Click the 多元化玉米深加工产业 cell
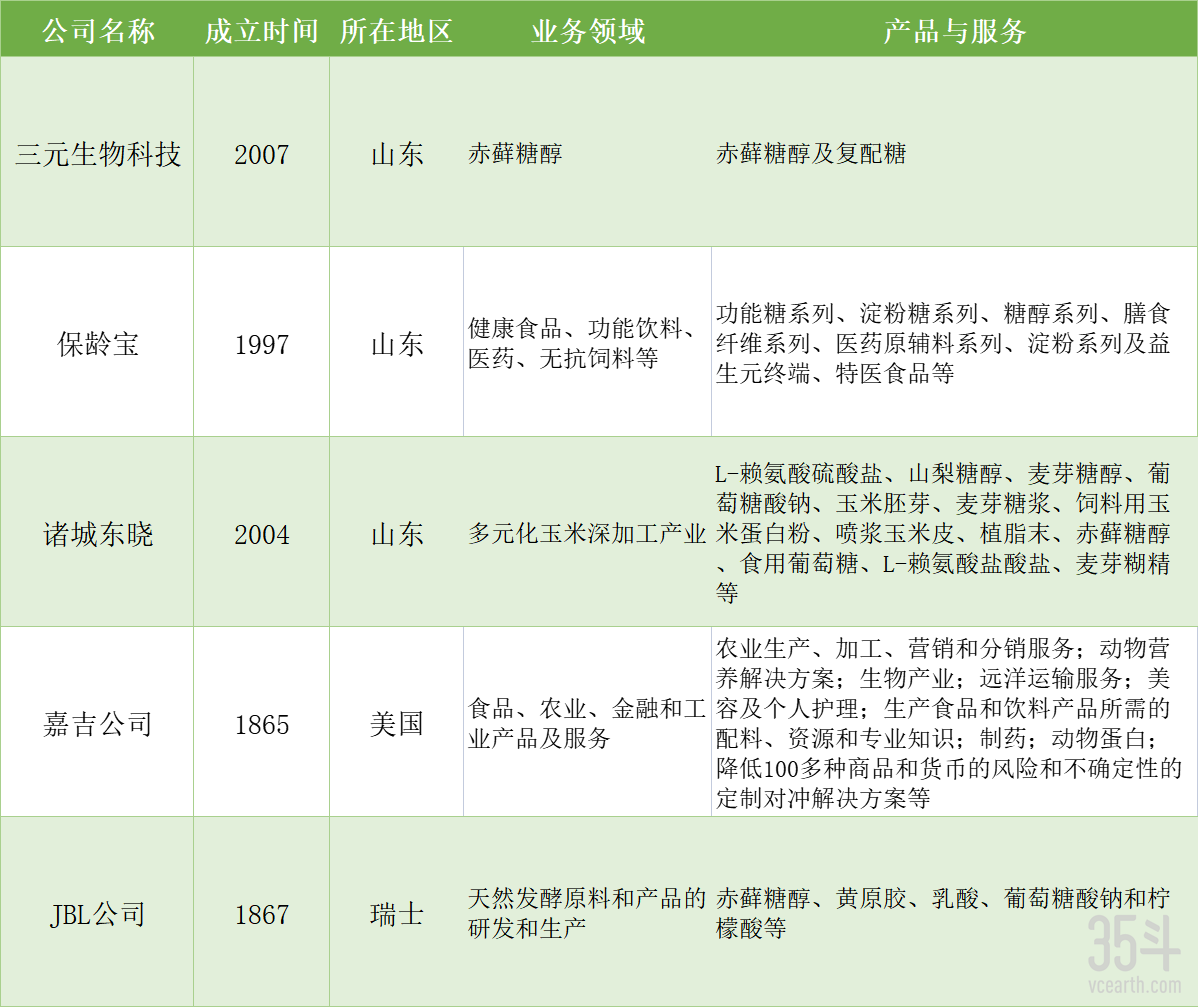 click(587, 533)
